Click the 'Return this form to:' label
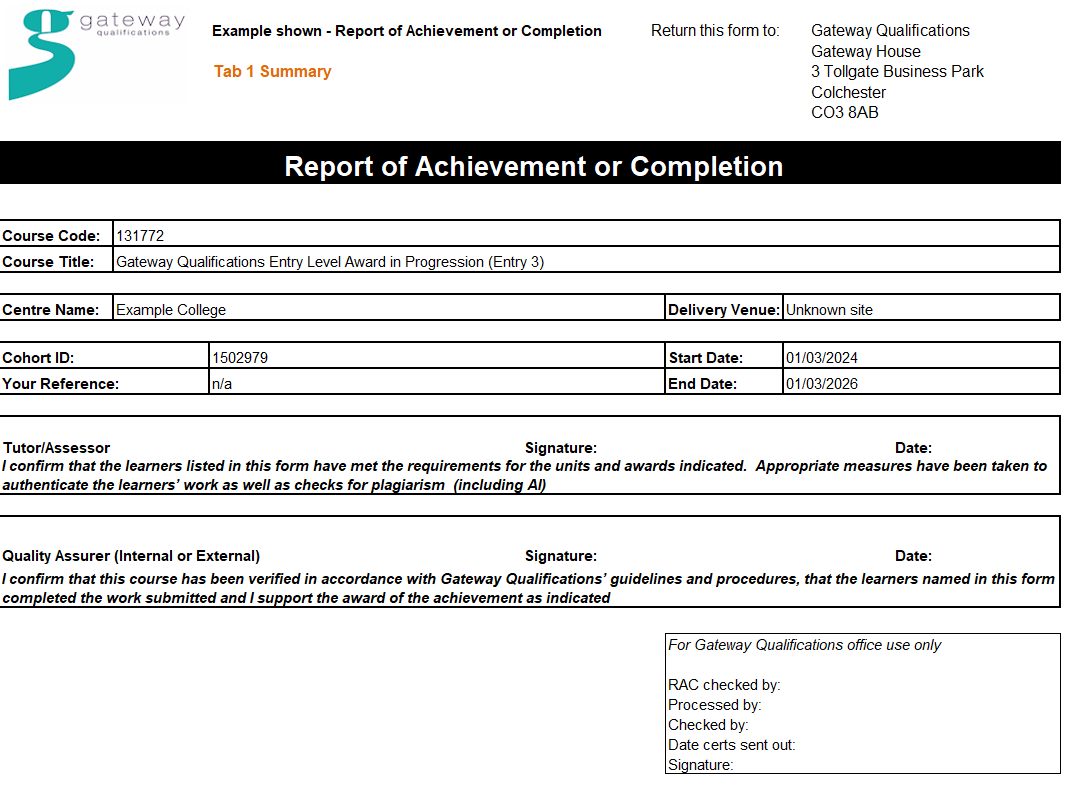The height and width of the screenshot is (798, 1083). point(715,31)
